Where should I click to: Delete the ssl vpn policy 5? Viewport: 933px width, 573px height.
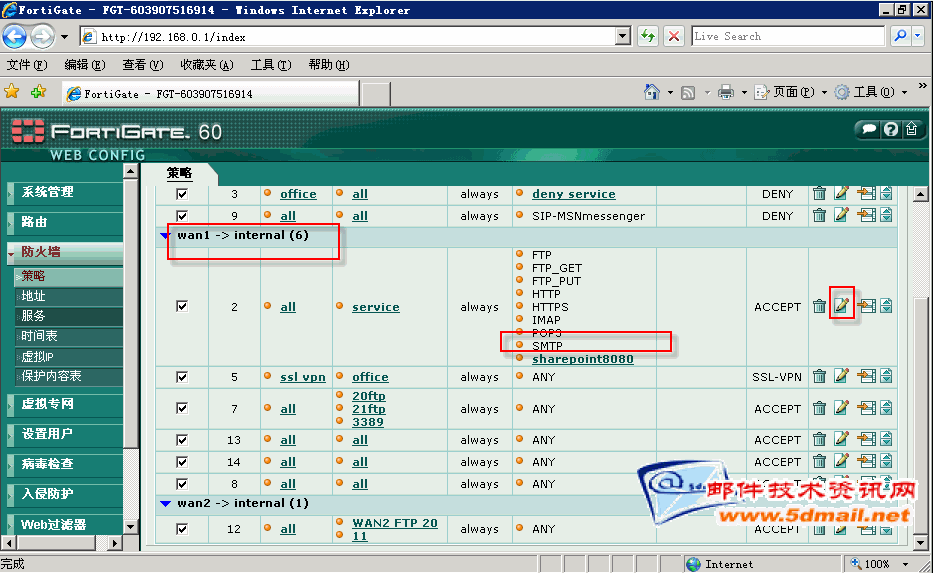point(819,377)
